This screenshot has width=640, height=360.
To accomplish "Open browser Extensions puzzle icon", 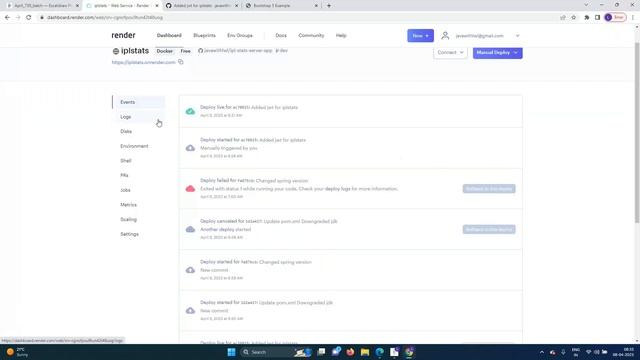I will click(x=587, y=18).
